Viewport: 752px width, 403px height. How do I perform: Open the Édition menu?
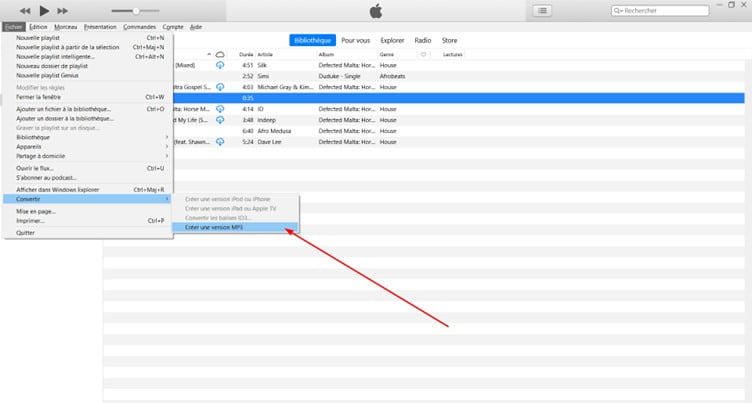pyautogui.click(x=38, y=27)
